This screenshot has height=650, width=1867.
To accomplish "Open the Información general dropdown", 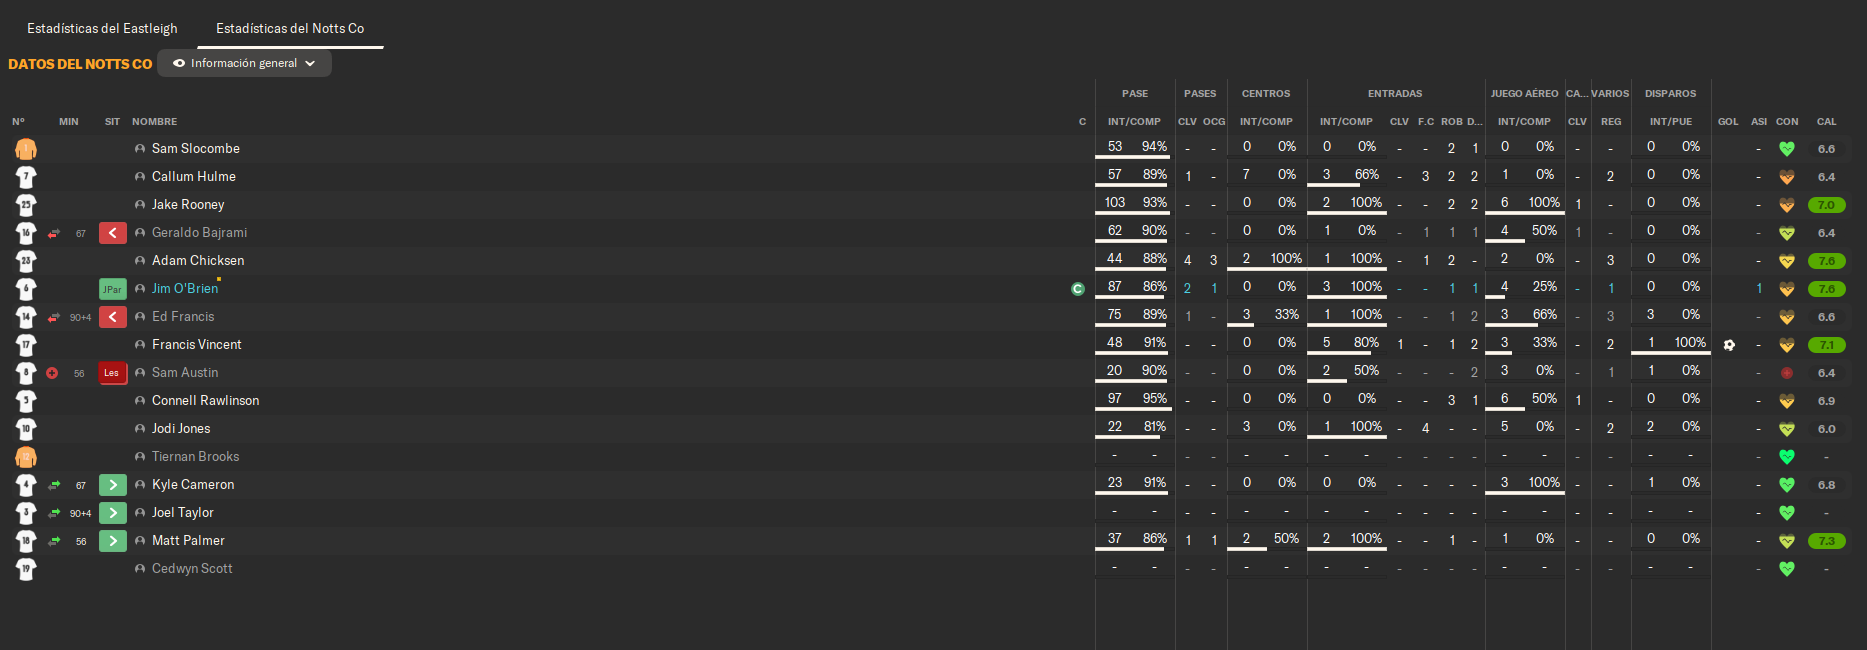I will (x=244, y=63).
